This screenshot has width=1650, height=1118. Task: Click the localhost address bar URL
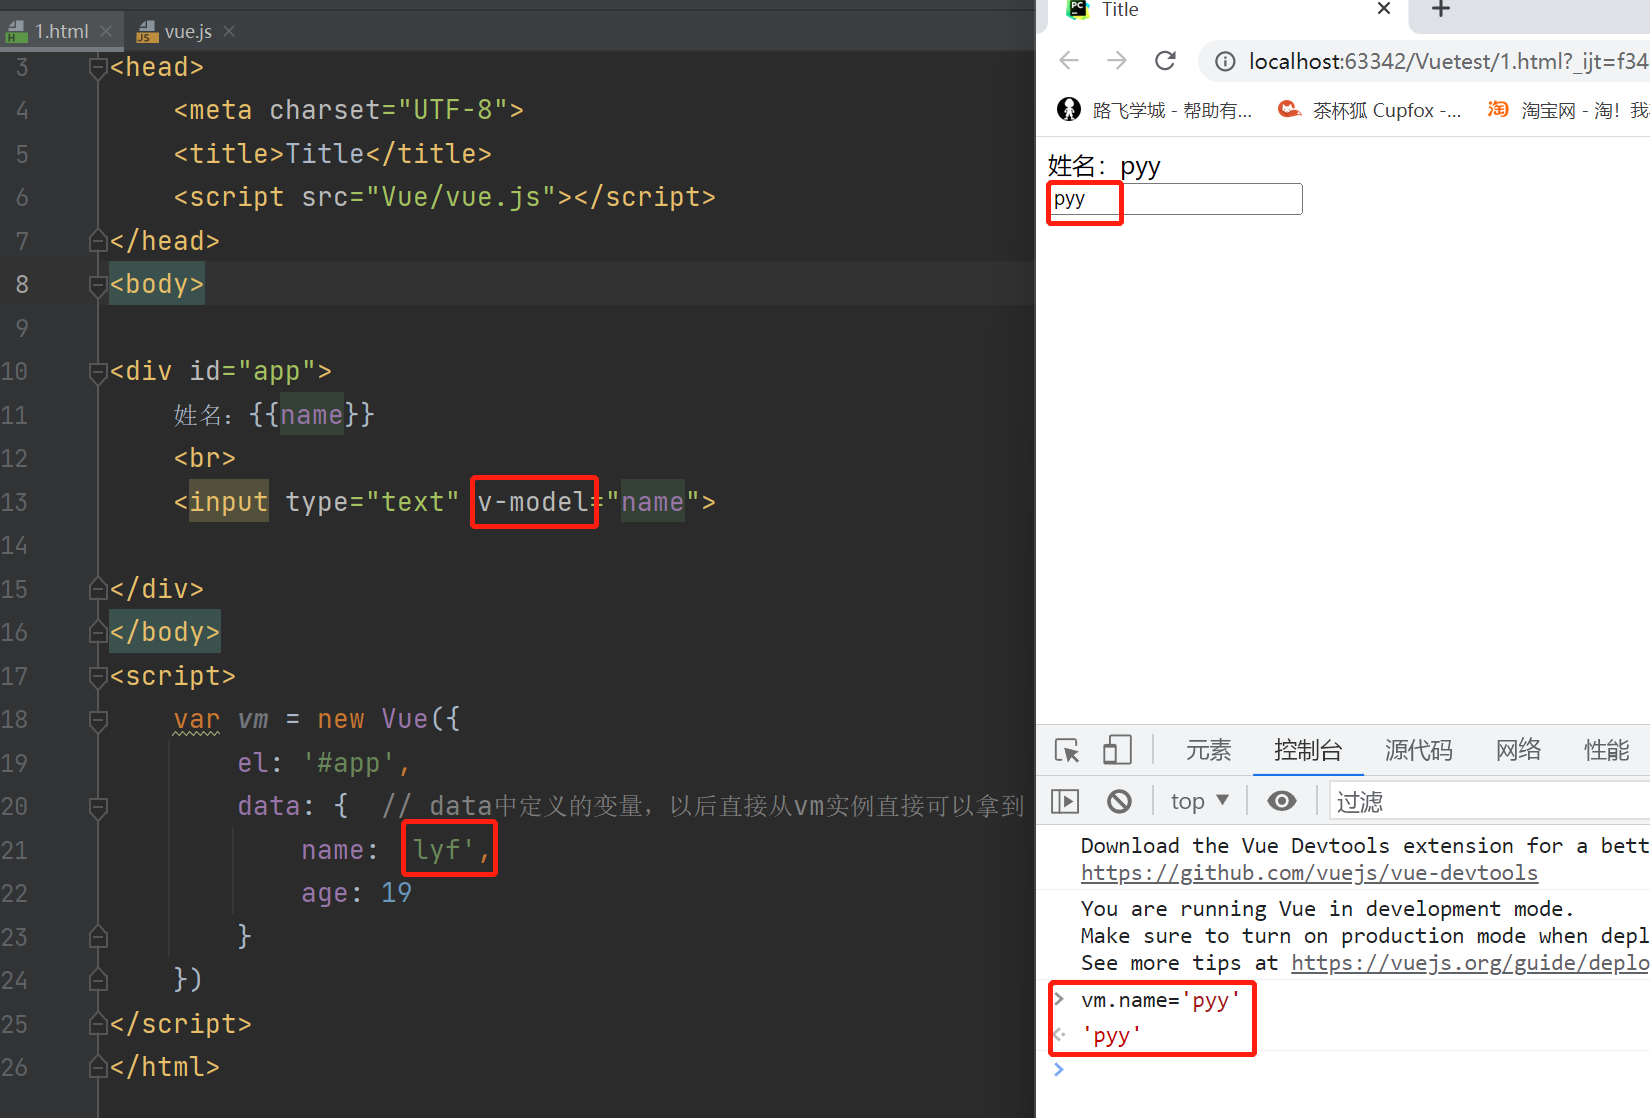1447,62
